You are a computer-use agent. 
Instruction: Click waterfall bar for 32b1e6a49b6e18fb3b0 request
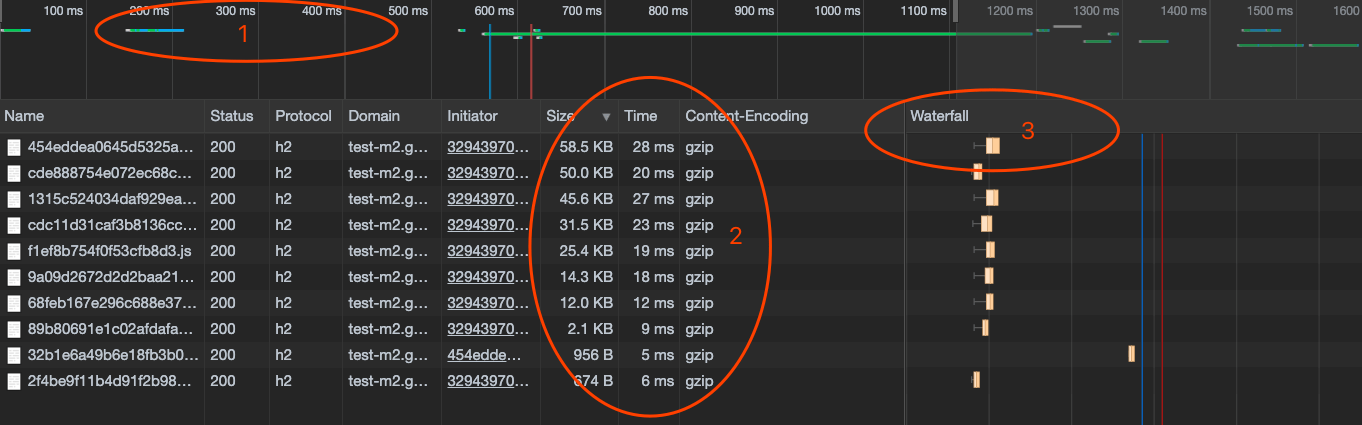(x=1132, y=354)
